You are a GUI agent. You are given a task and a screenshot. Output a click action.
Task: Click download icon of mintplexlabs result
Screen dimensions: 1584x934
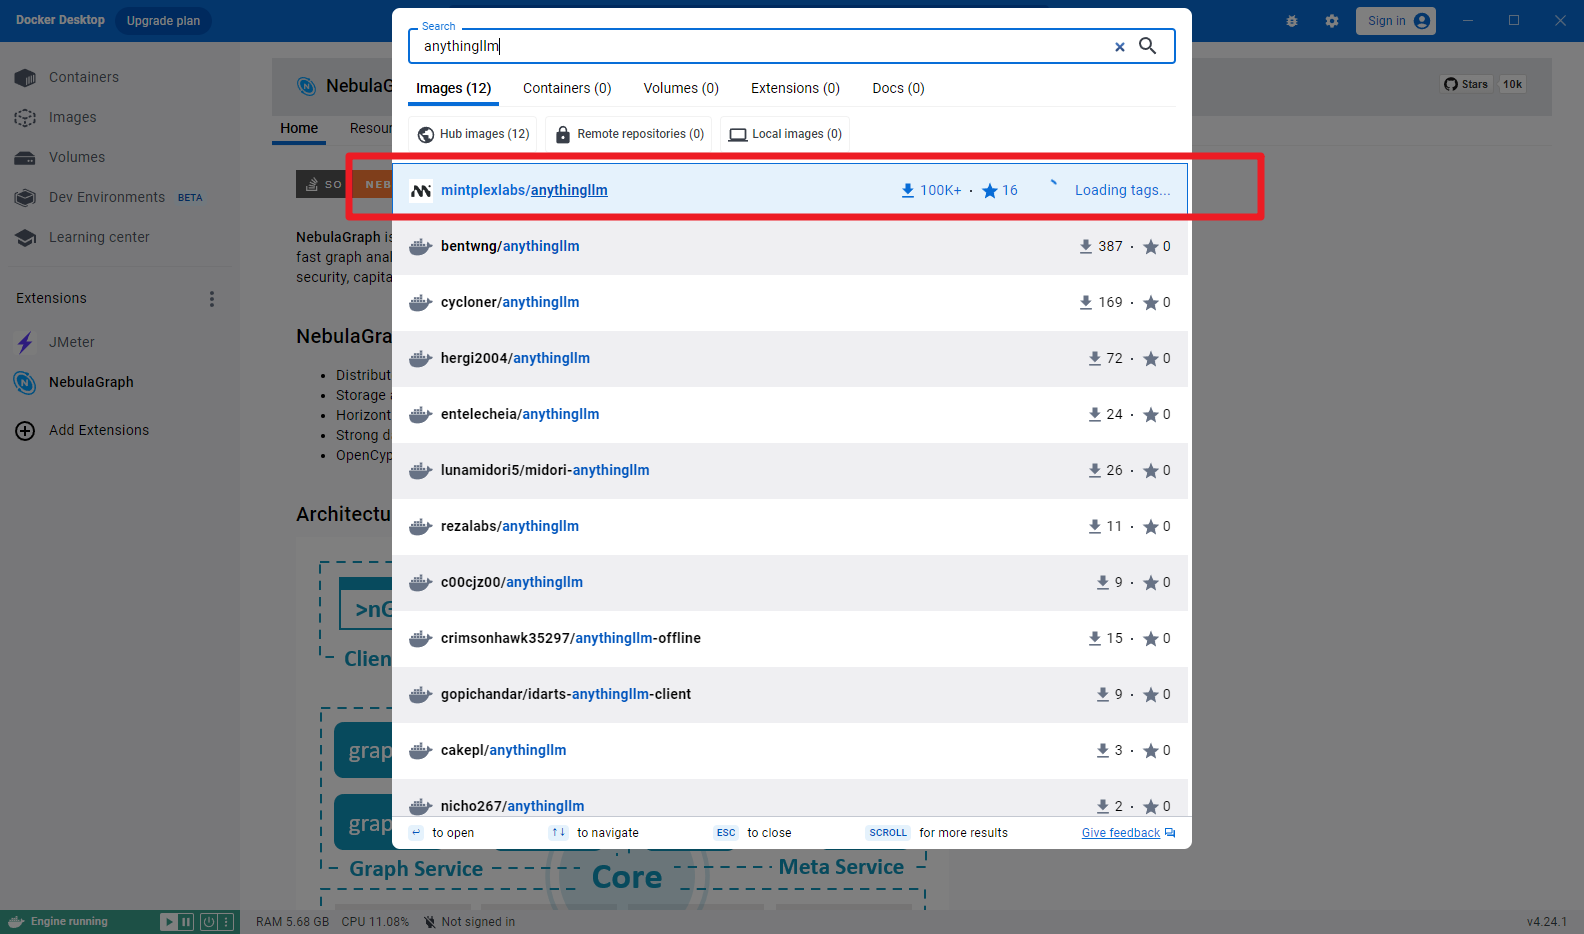click(908, 190)
